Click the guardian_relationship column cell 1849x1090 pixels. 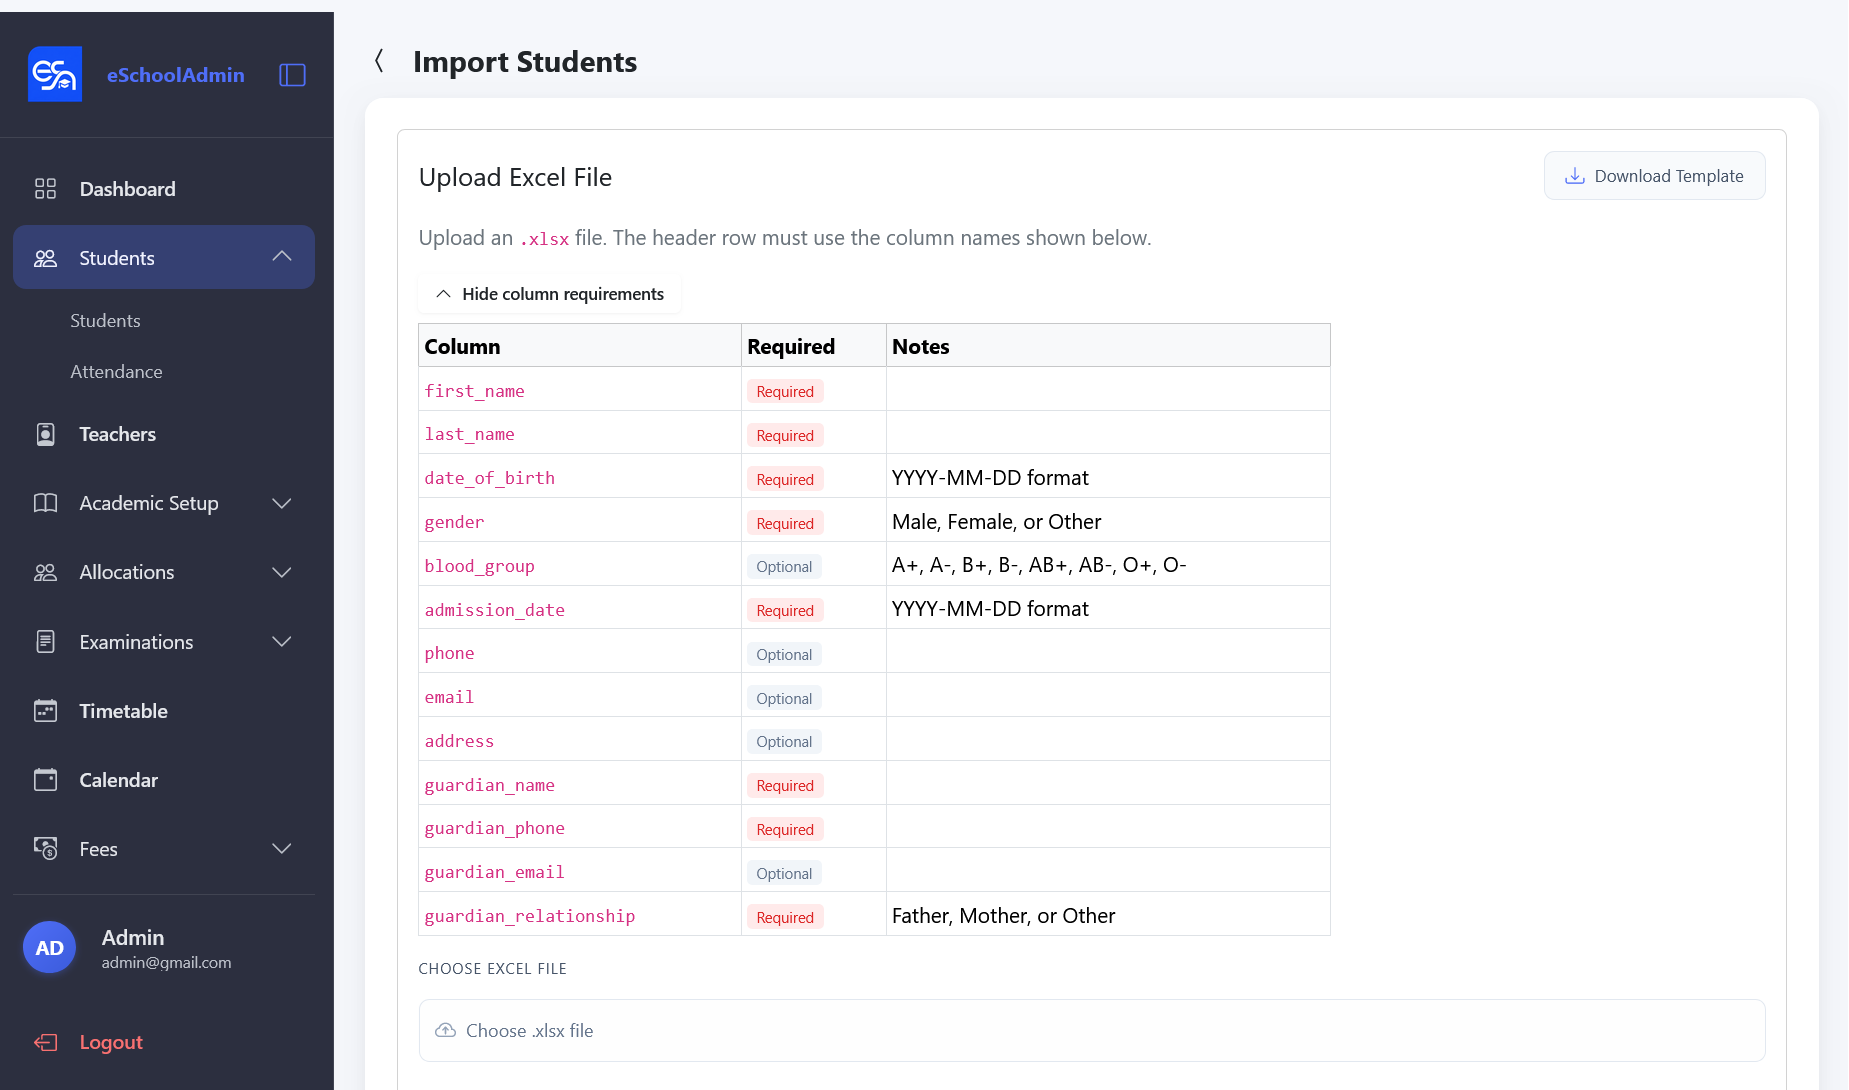click(x=579, y=916)
